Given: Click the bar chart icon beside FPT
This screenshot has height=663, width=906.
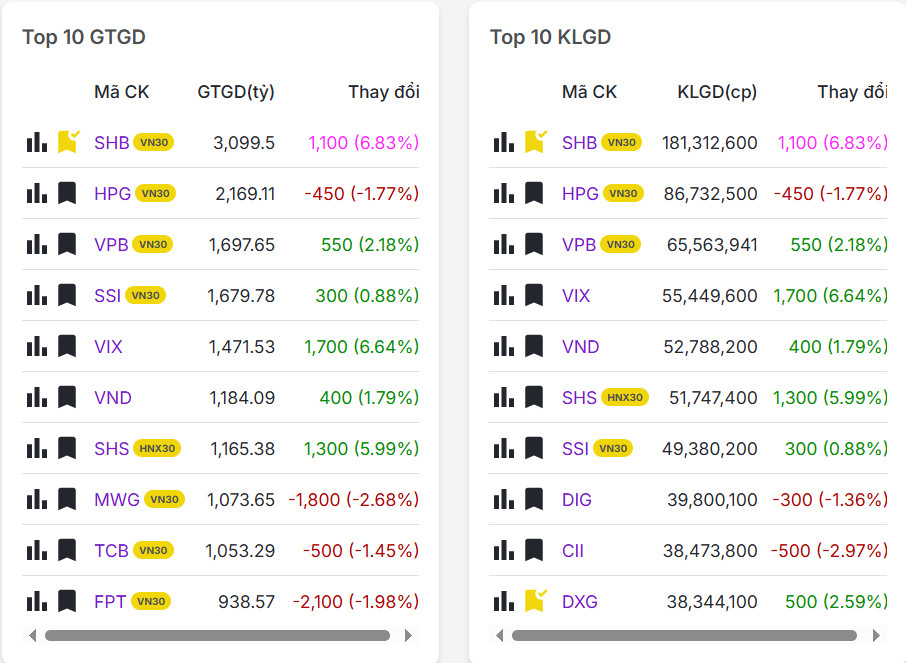Looking at the screenshot, I should [x=37, y=601].
